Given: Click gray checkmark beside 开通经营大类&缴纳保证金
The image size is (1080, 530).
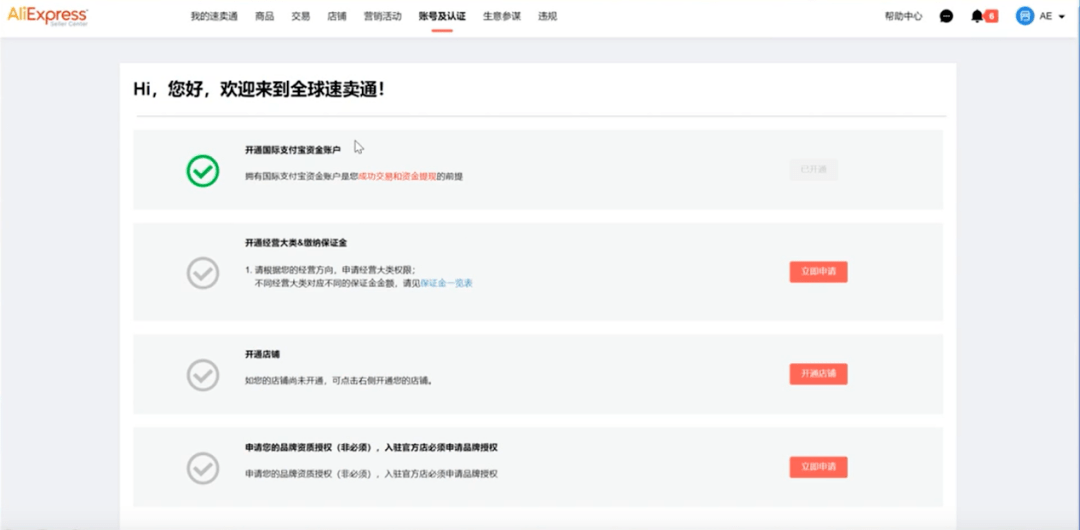Looking at the screenshot, I should click(x=202, y=273).
